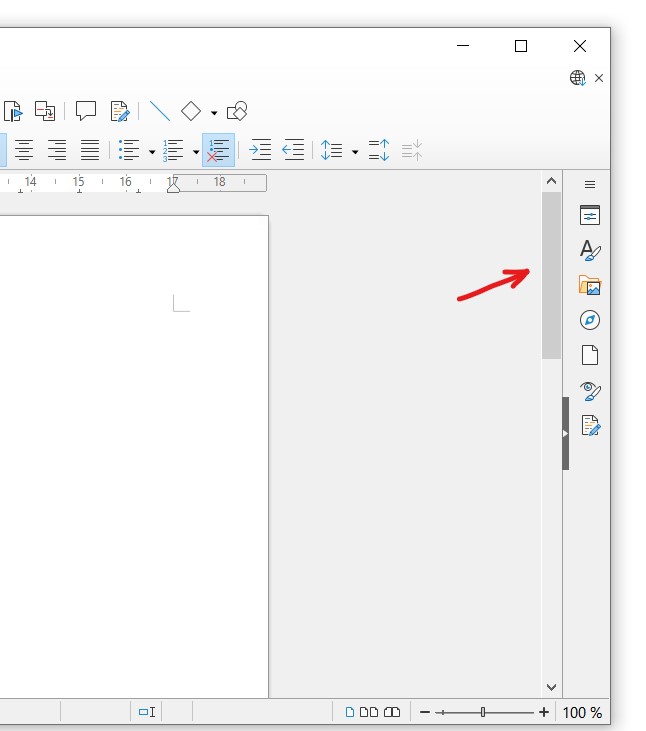Toggle track changes recording
Viewport: 646px width, 731px height.
click(120, 111)
